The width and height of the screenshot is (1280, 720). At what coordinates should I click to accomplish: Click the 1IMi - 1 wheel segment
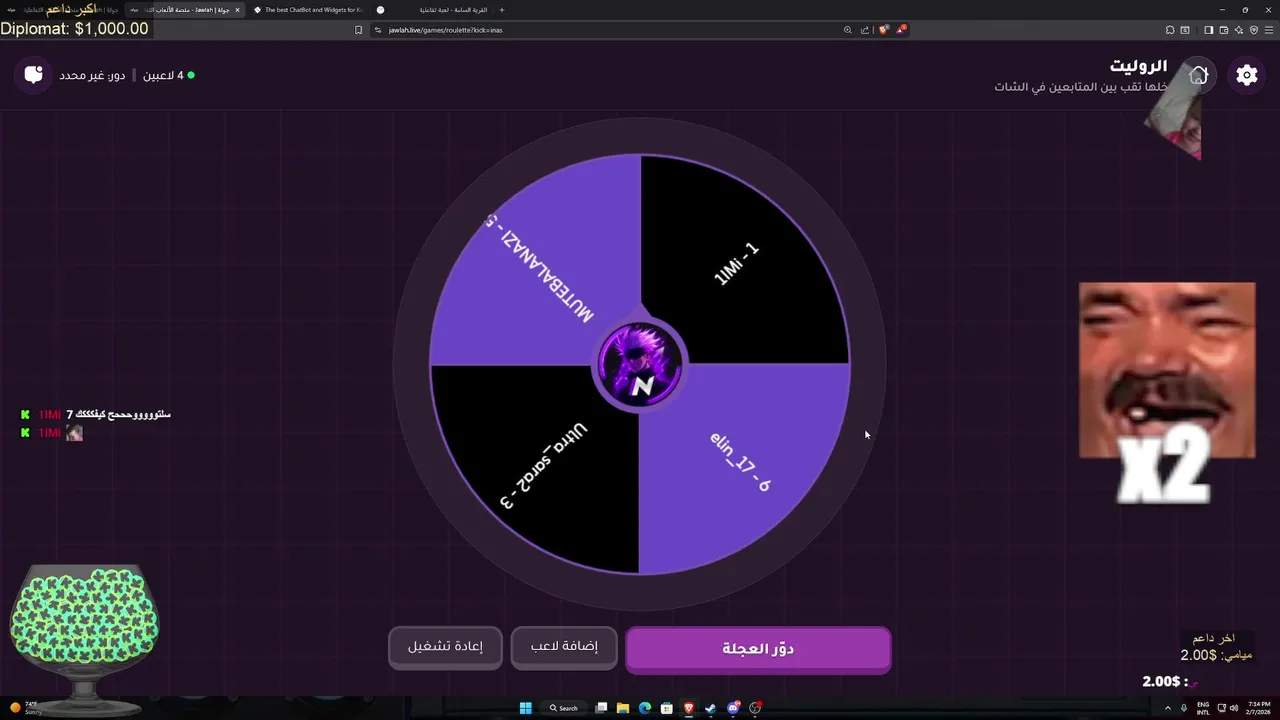click(x=738, y=264)
